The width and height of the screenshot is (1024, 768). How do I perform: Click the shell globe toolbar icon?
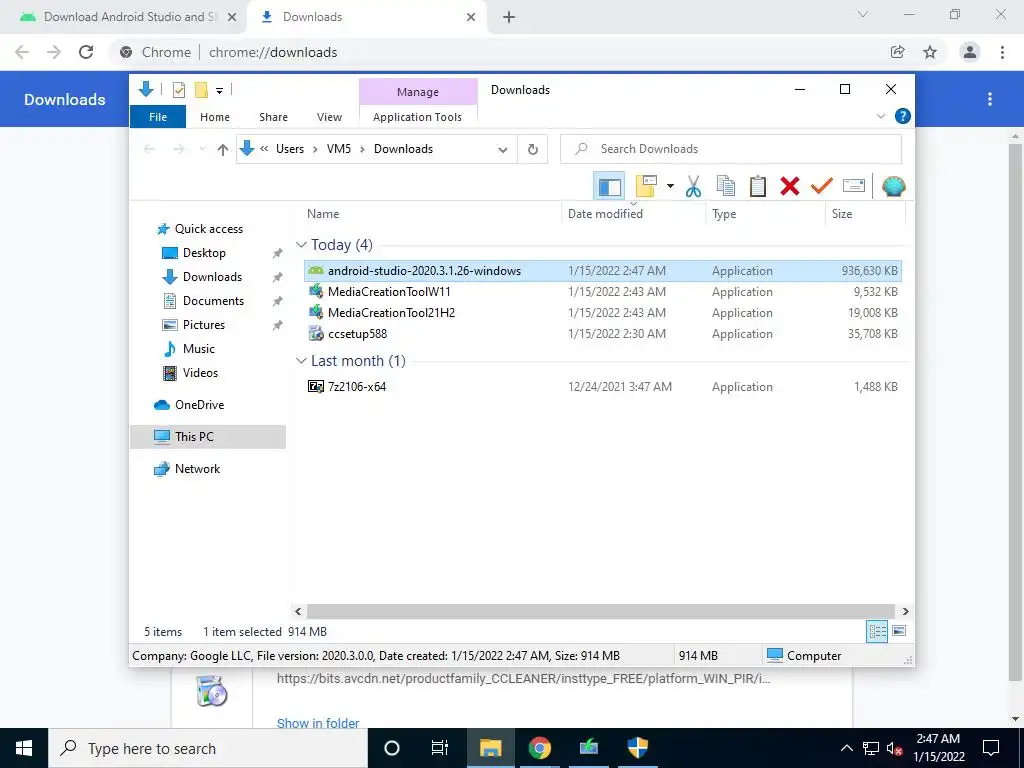tap(893, 186)
